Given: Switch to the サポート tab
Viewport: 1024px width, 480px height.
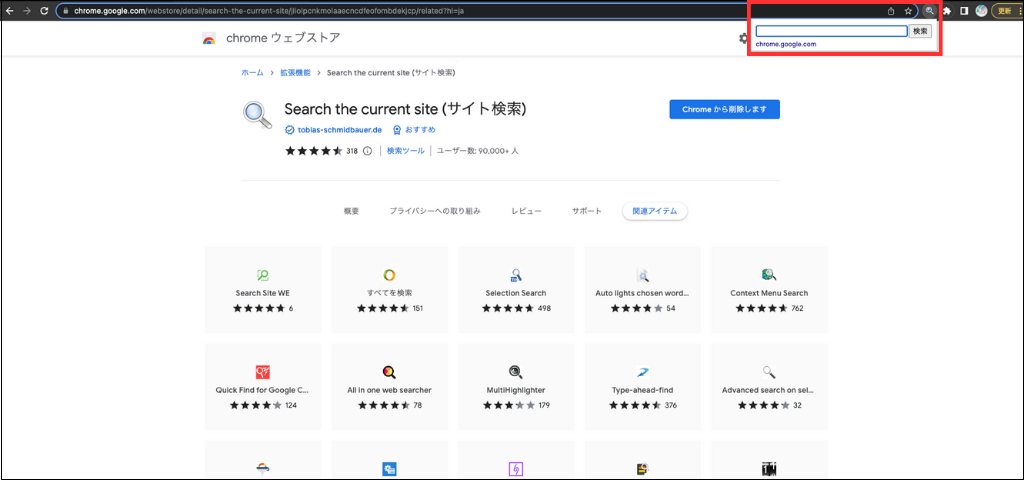Looking at the screenshot, I should (x=587, y=212).
